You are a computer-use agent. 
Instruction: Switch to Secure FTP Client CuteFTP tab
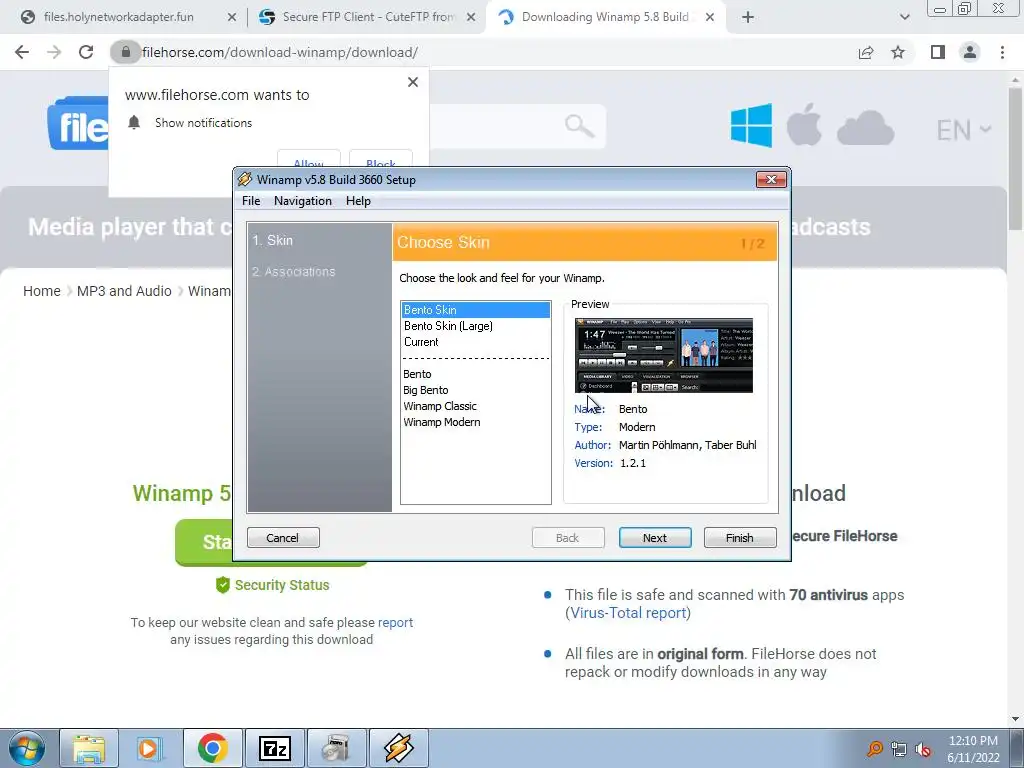coord(368,17)
